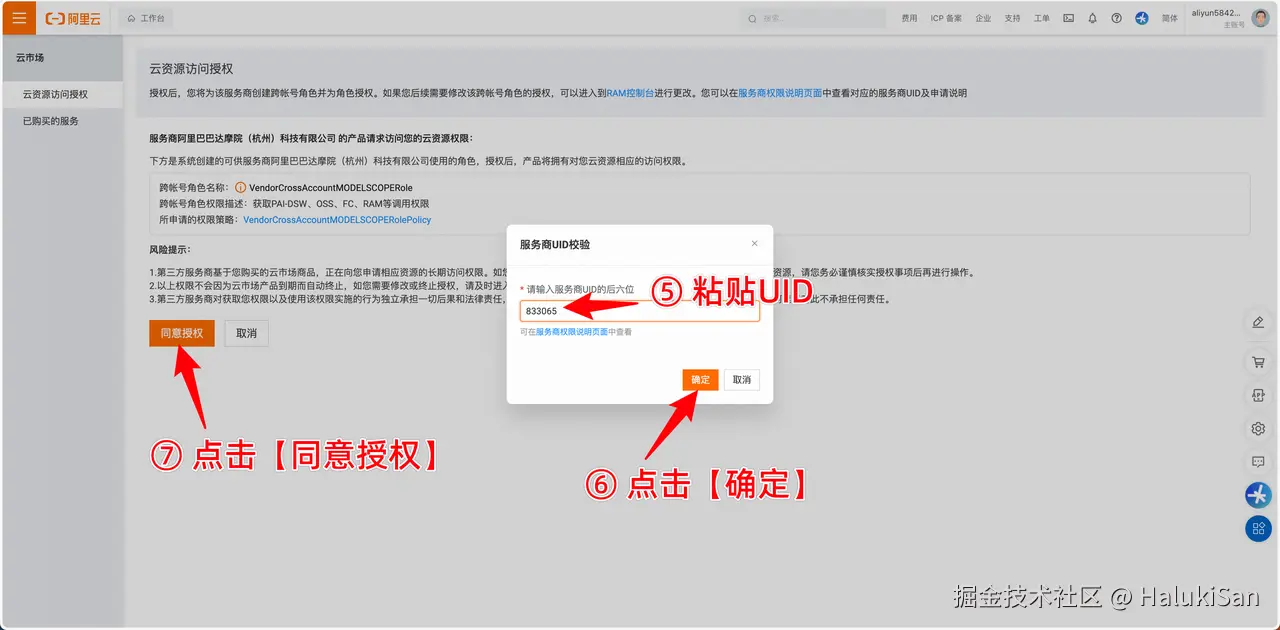Open the settings gear floating icon
1280x630 pixels.
pos(1258,429)
